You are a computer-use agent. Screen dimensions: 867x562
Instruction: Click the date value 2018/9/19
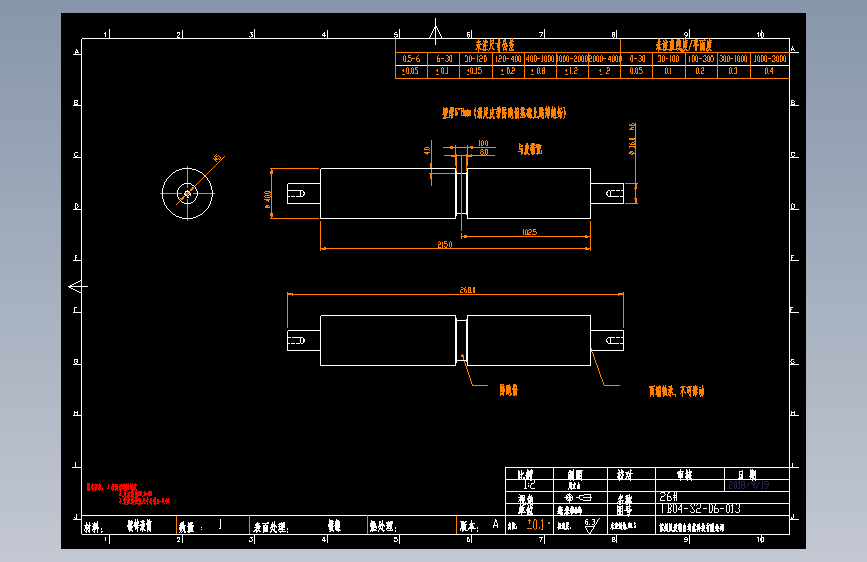(x=749, y=485)
